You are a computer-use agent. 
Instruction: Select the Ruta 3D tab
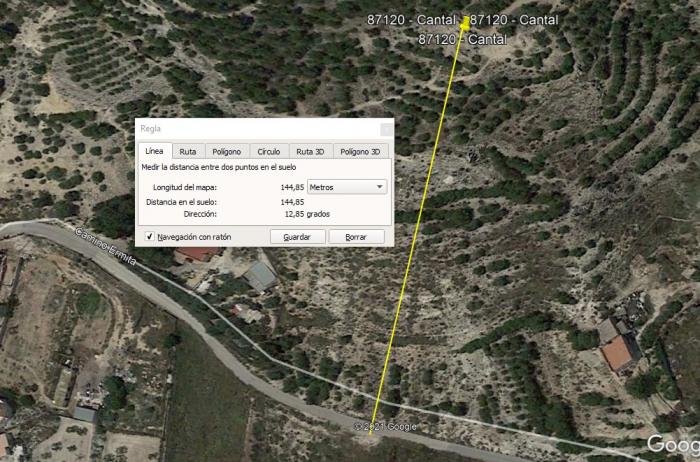pos(310,152)
